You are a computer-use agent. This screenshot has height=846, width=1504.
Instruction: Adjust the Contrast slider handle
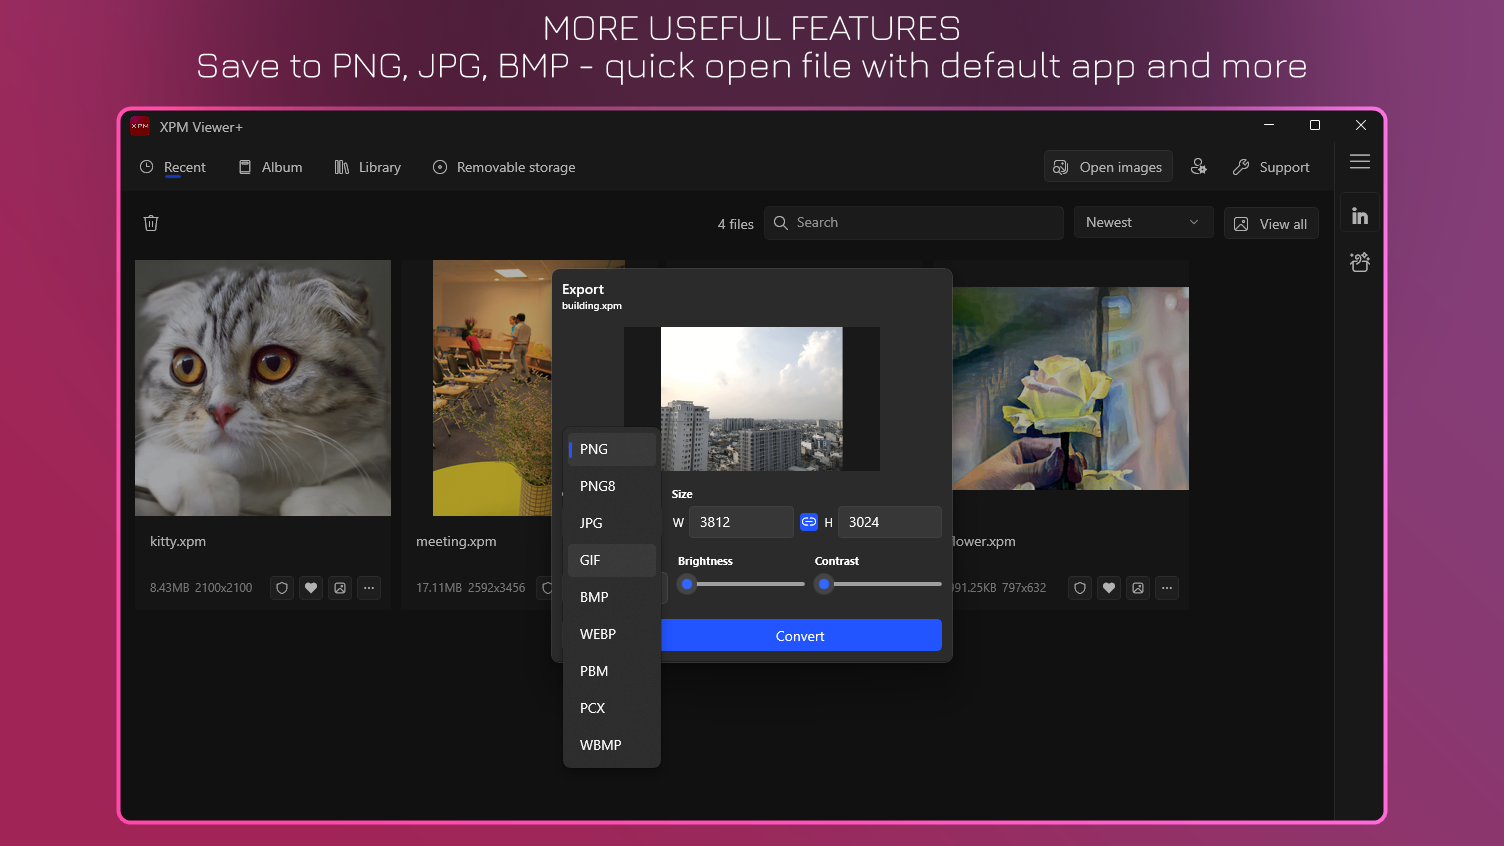[824, 584]
